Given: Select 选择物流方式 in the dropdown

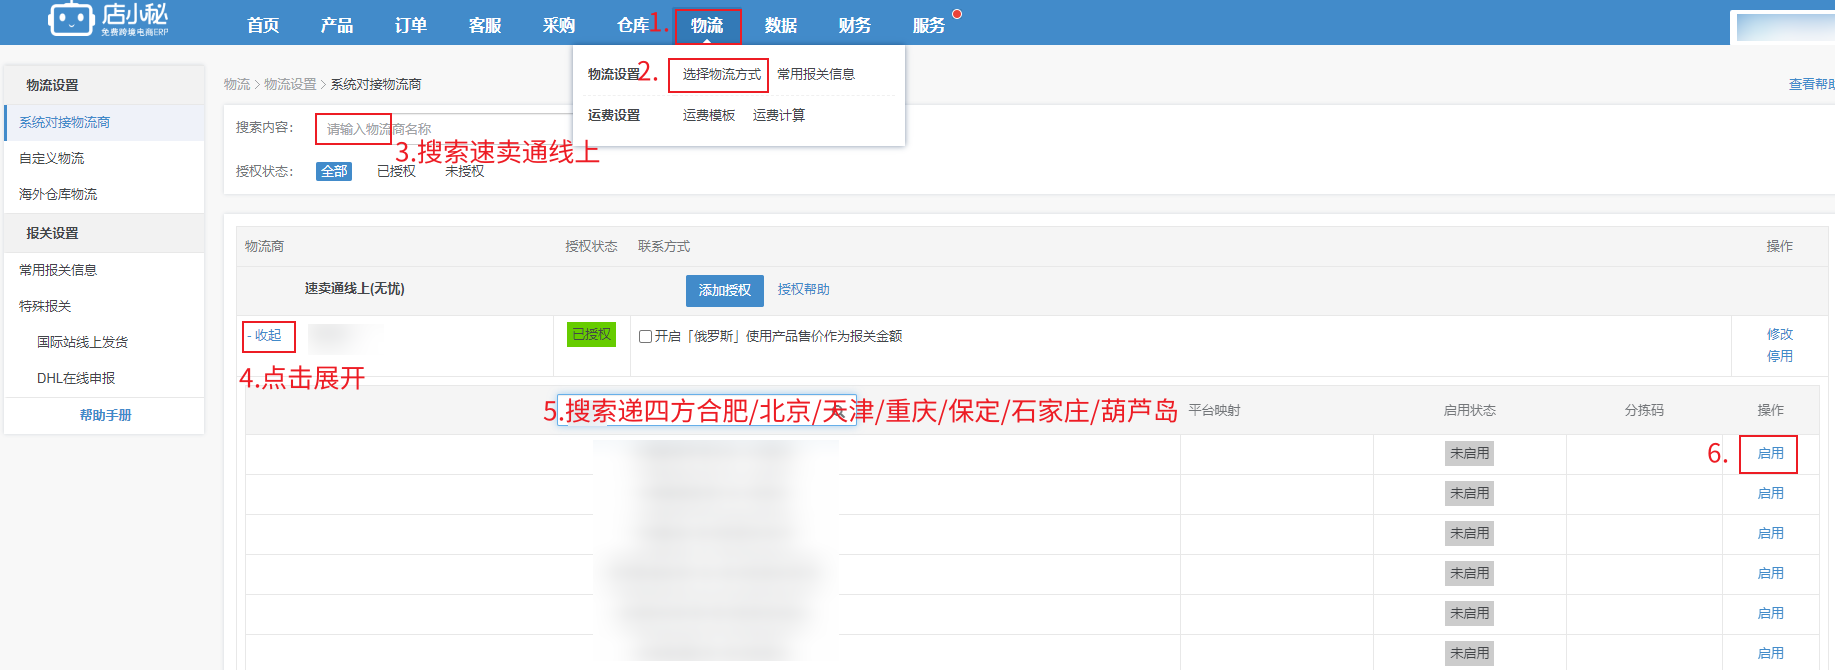Looking at the screenshot, I should click(721, 74).
